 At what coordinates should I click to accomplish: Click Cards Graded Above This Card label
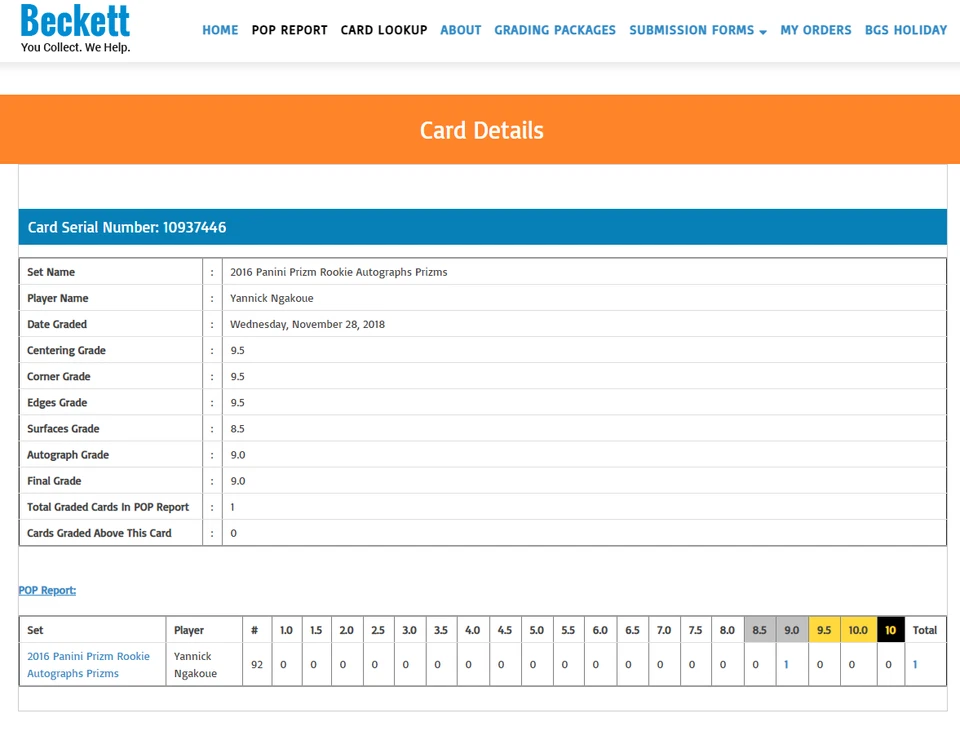pyautogui.click(x=99, y=533)
